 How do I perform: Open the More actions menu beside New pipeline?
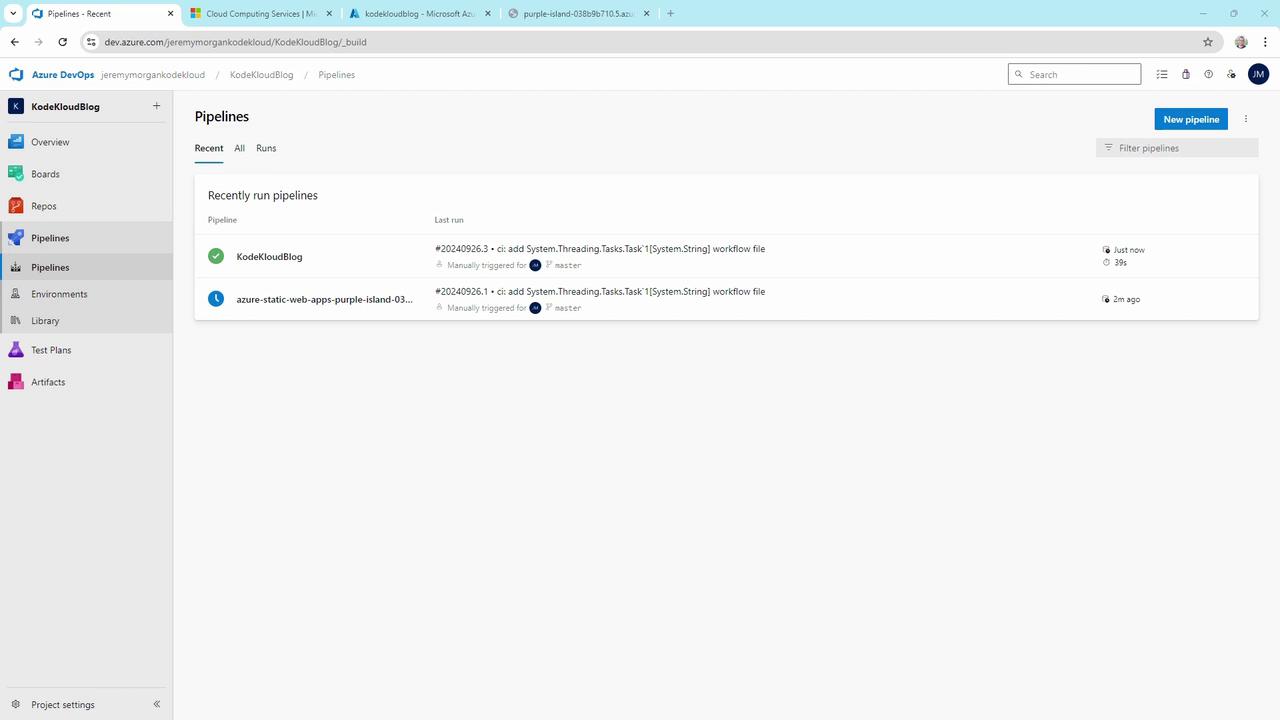pos(1246,119)
